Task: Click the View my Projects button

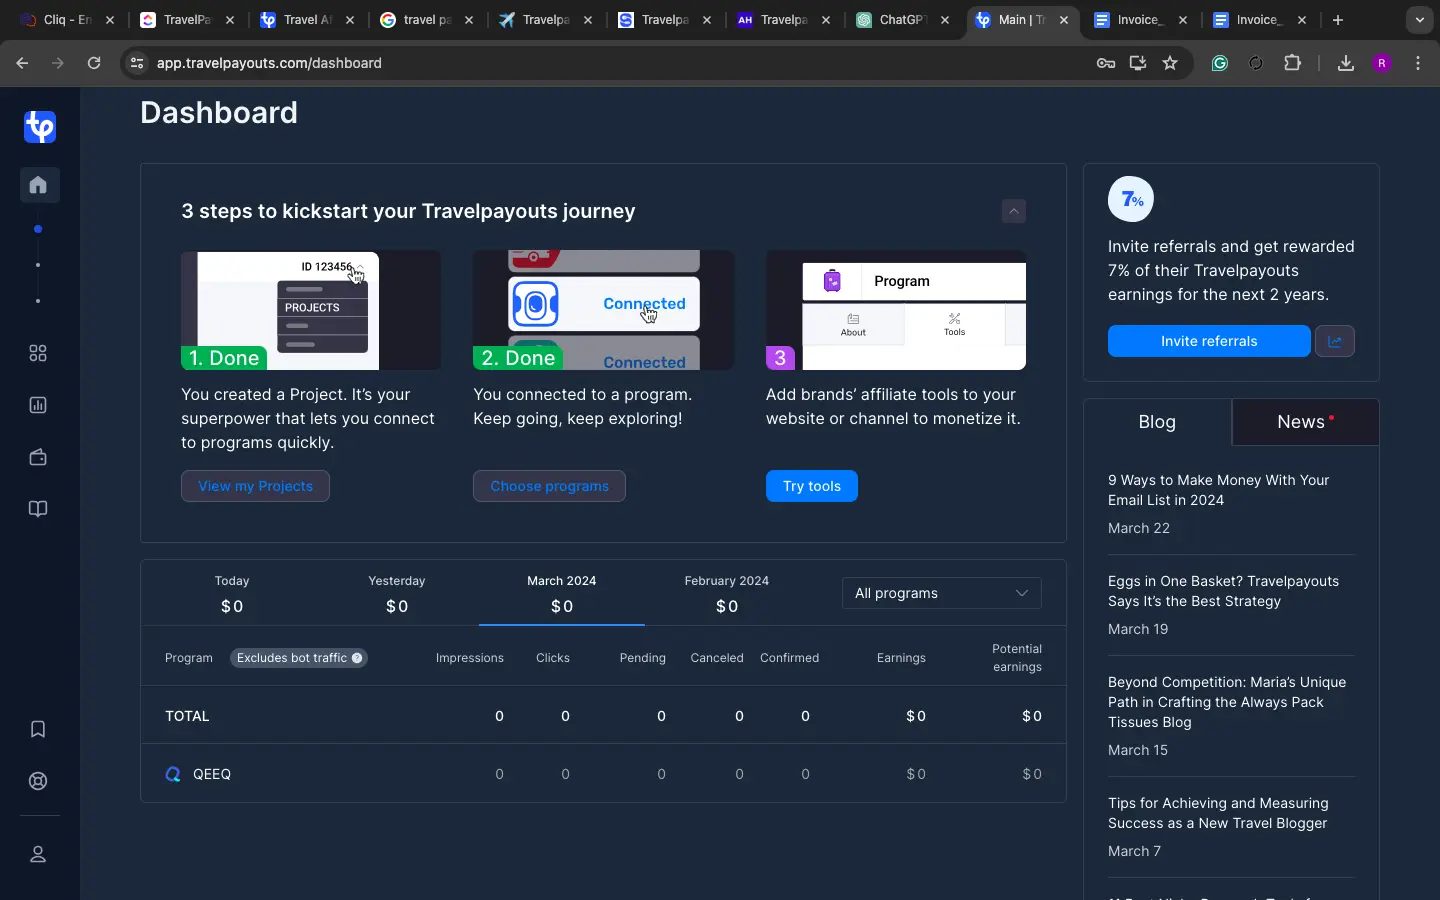Action: (x=255, y=486)
